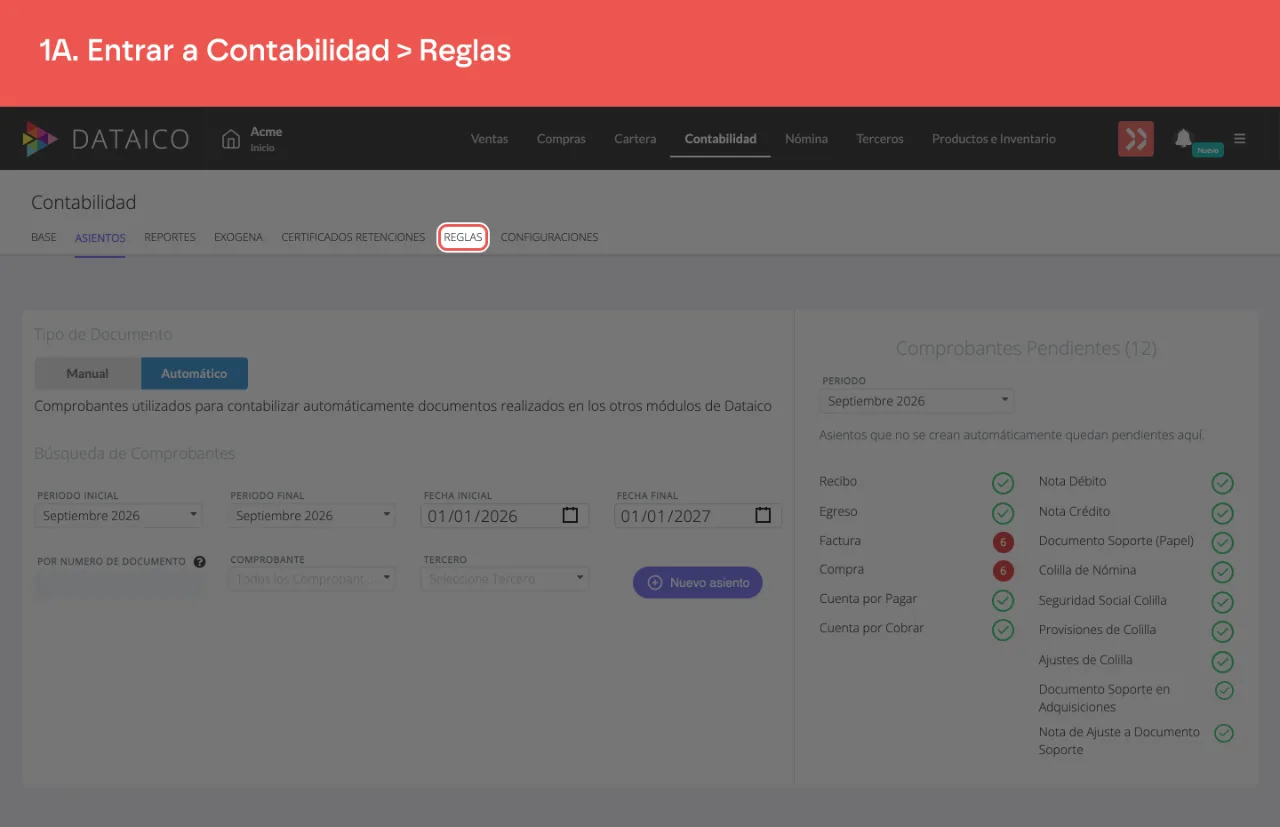Image resolution: width=1280 pixels, height=827 pixels.
Task: Click the Compra red pending count badge
Action: point(1003,571)
